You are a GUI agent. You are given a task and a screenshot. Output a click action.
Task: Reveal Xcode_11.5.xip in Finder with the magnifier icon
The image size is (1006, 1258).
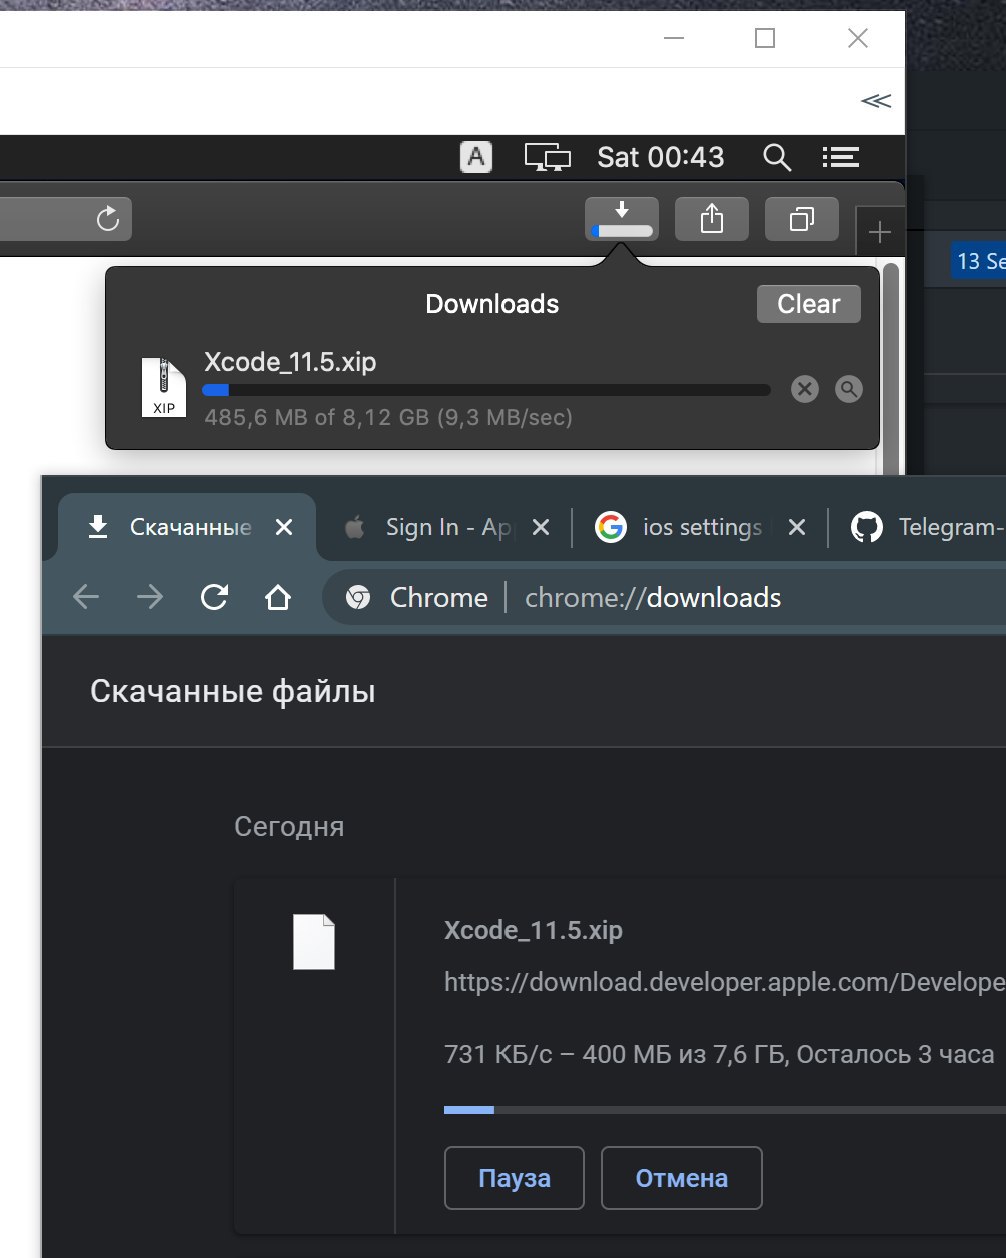[x=849, y=389]
